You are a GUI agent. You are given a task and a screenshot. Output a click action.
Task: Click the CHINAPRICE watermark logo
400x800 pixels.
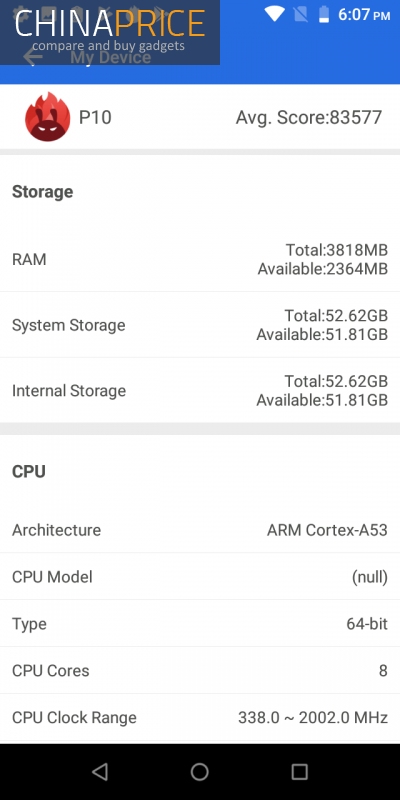(110, 32)
